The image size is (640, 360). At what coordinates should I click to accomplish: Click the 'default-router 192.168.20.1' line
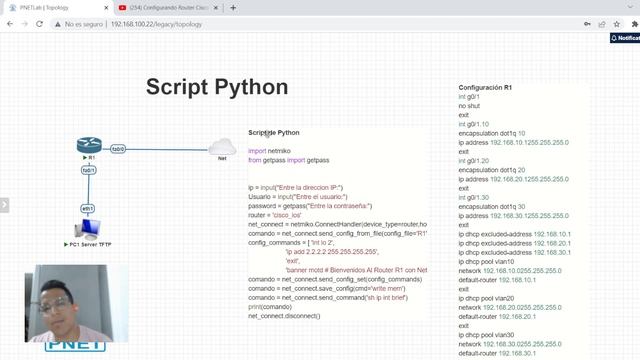497,317
